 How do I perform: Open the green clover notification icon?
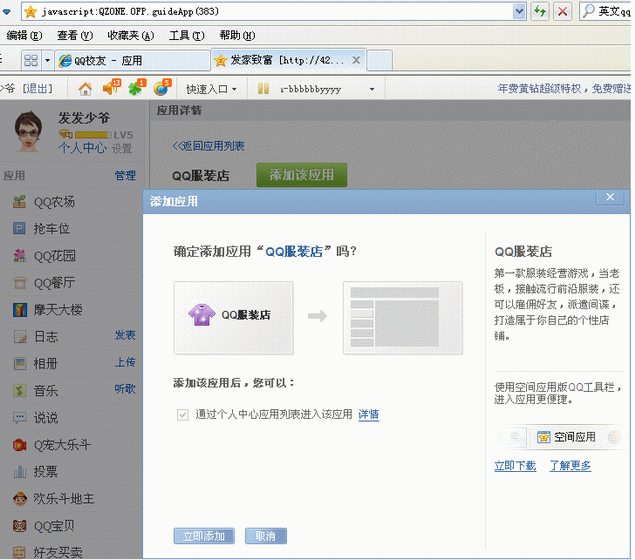[136, 87]
